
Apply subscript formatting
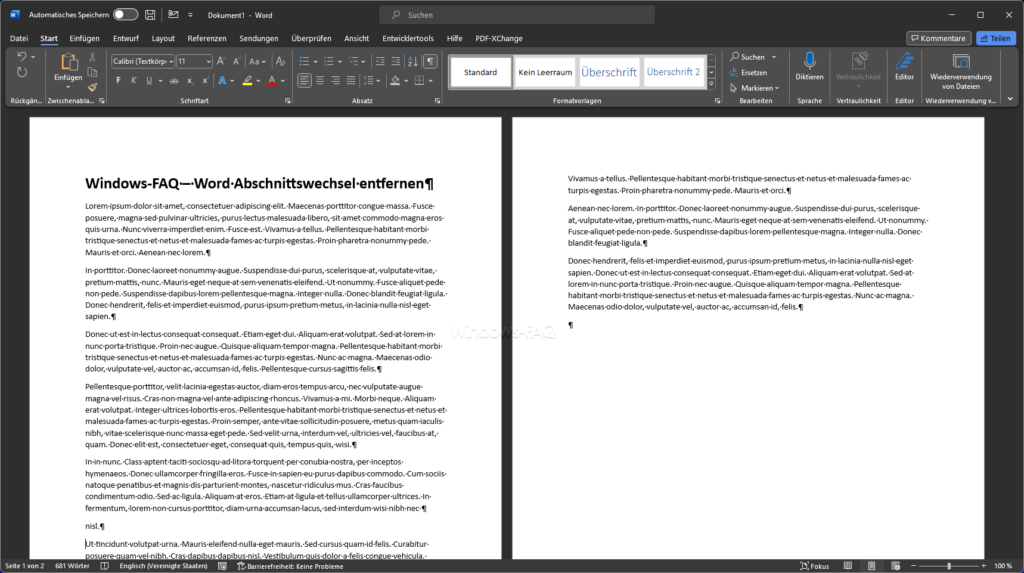click(x=189, y=81)
